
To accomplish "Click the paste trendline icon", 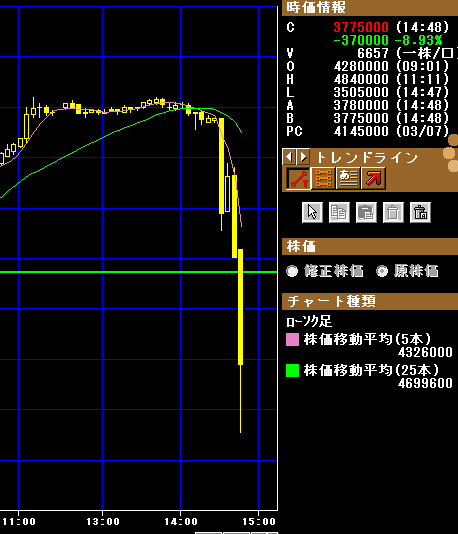I will coord(366,213).
